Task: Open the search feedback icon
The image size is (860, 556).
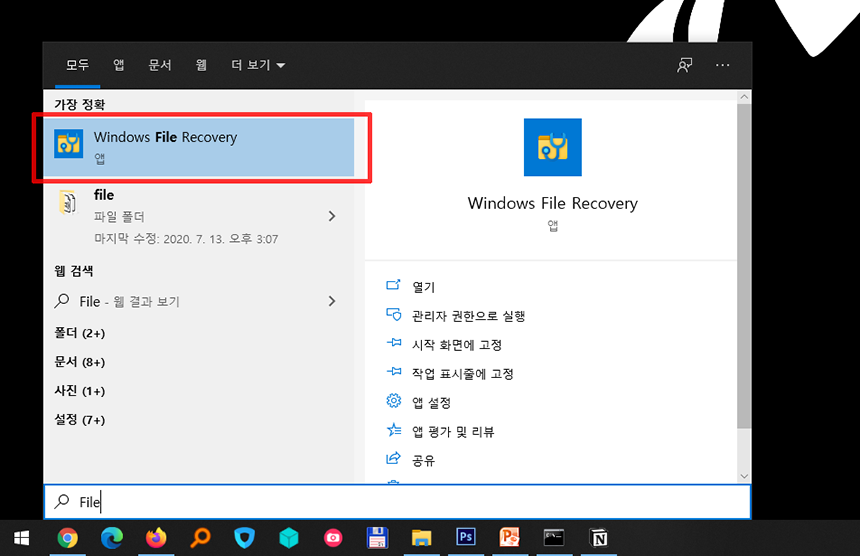Action: click(684, 65)
